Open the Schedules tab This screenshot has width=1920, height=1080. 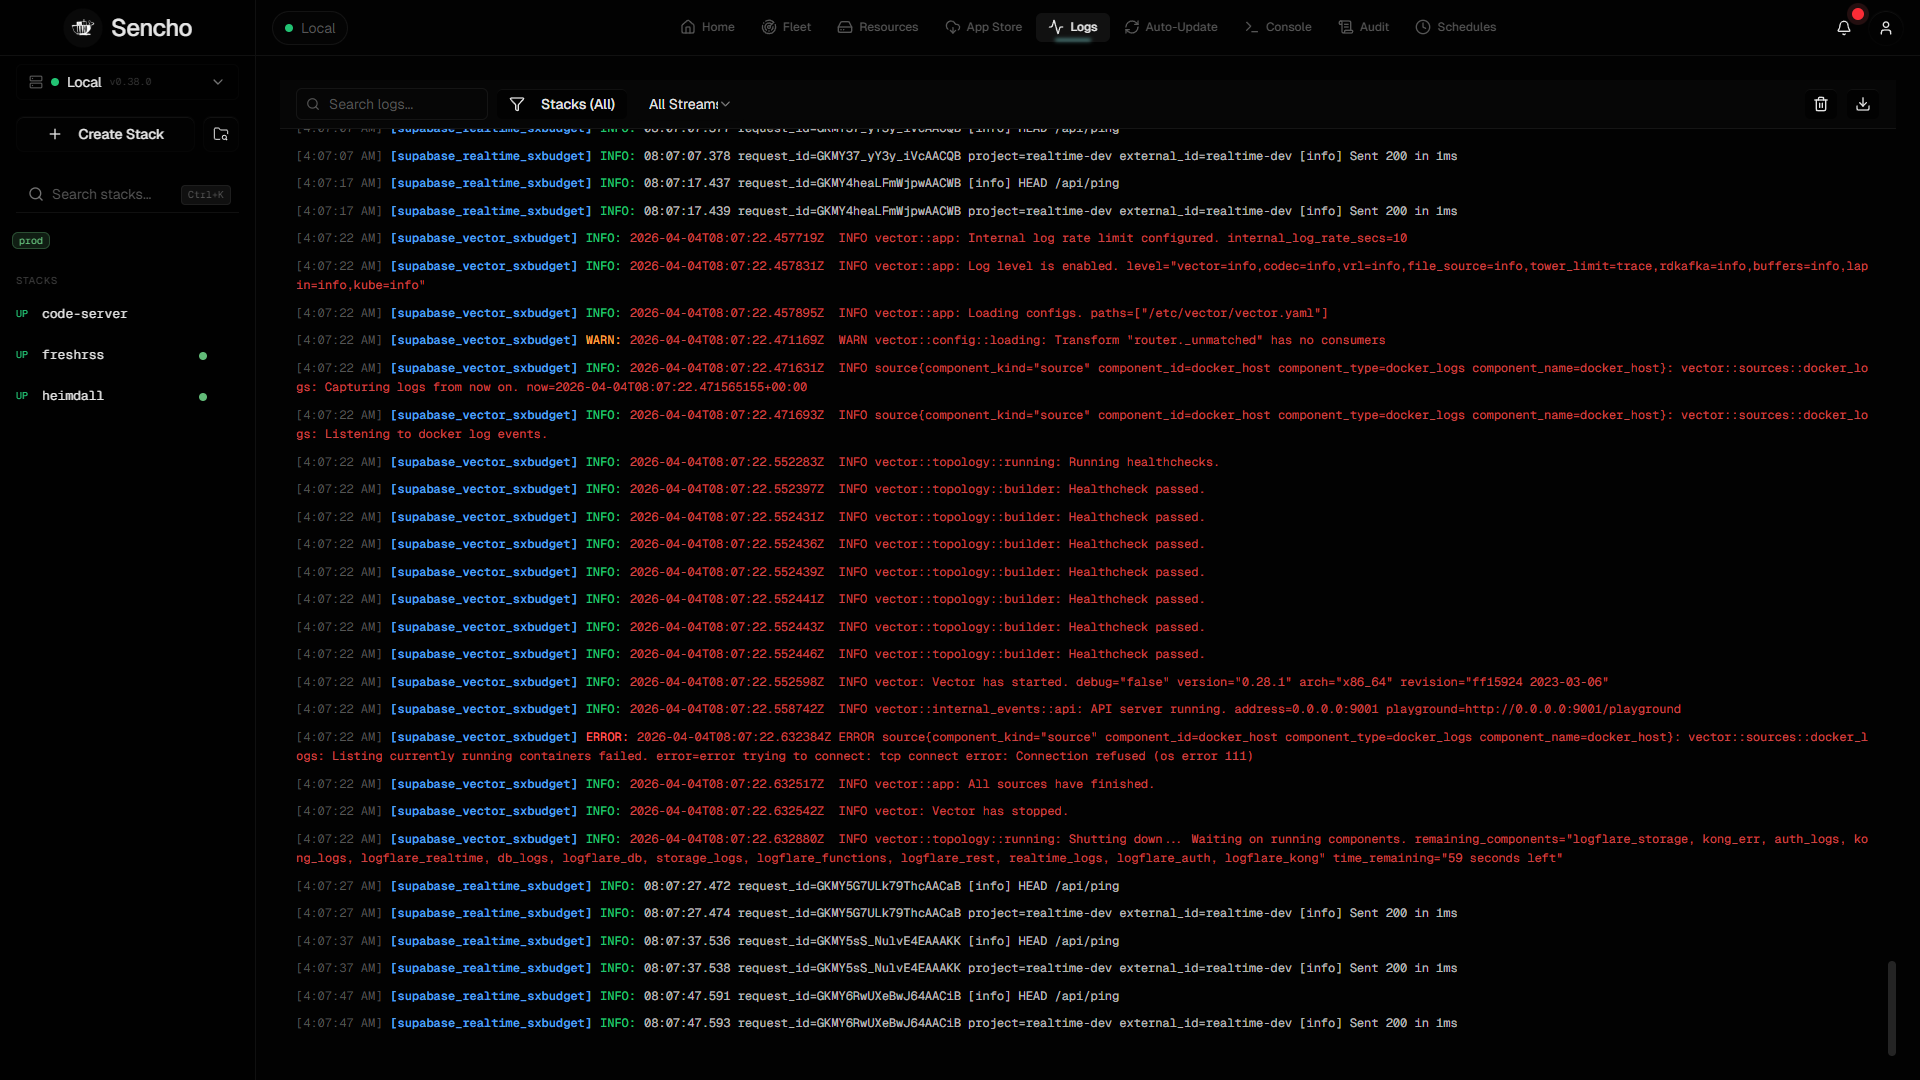coord(1456,27)
